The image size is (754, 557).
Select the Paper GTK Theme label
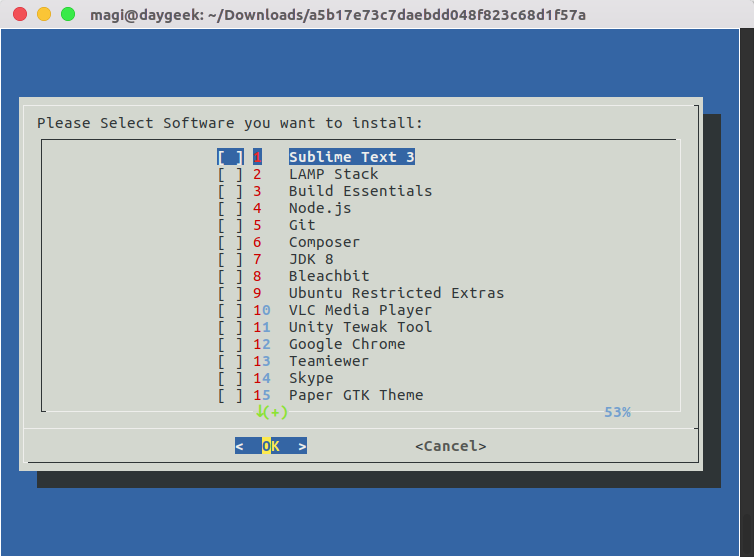click(356, 395)
